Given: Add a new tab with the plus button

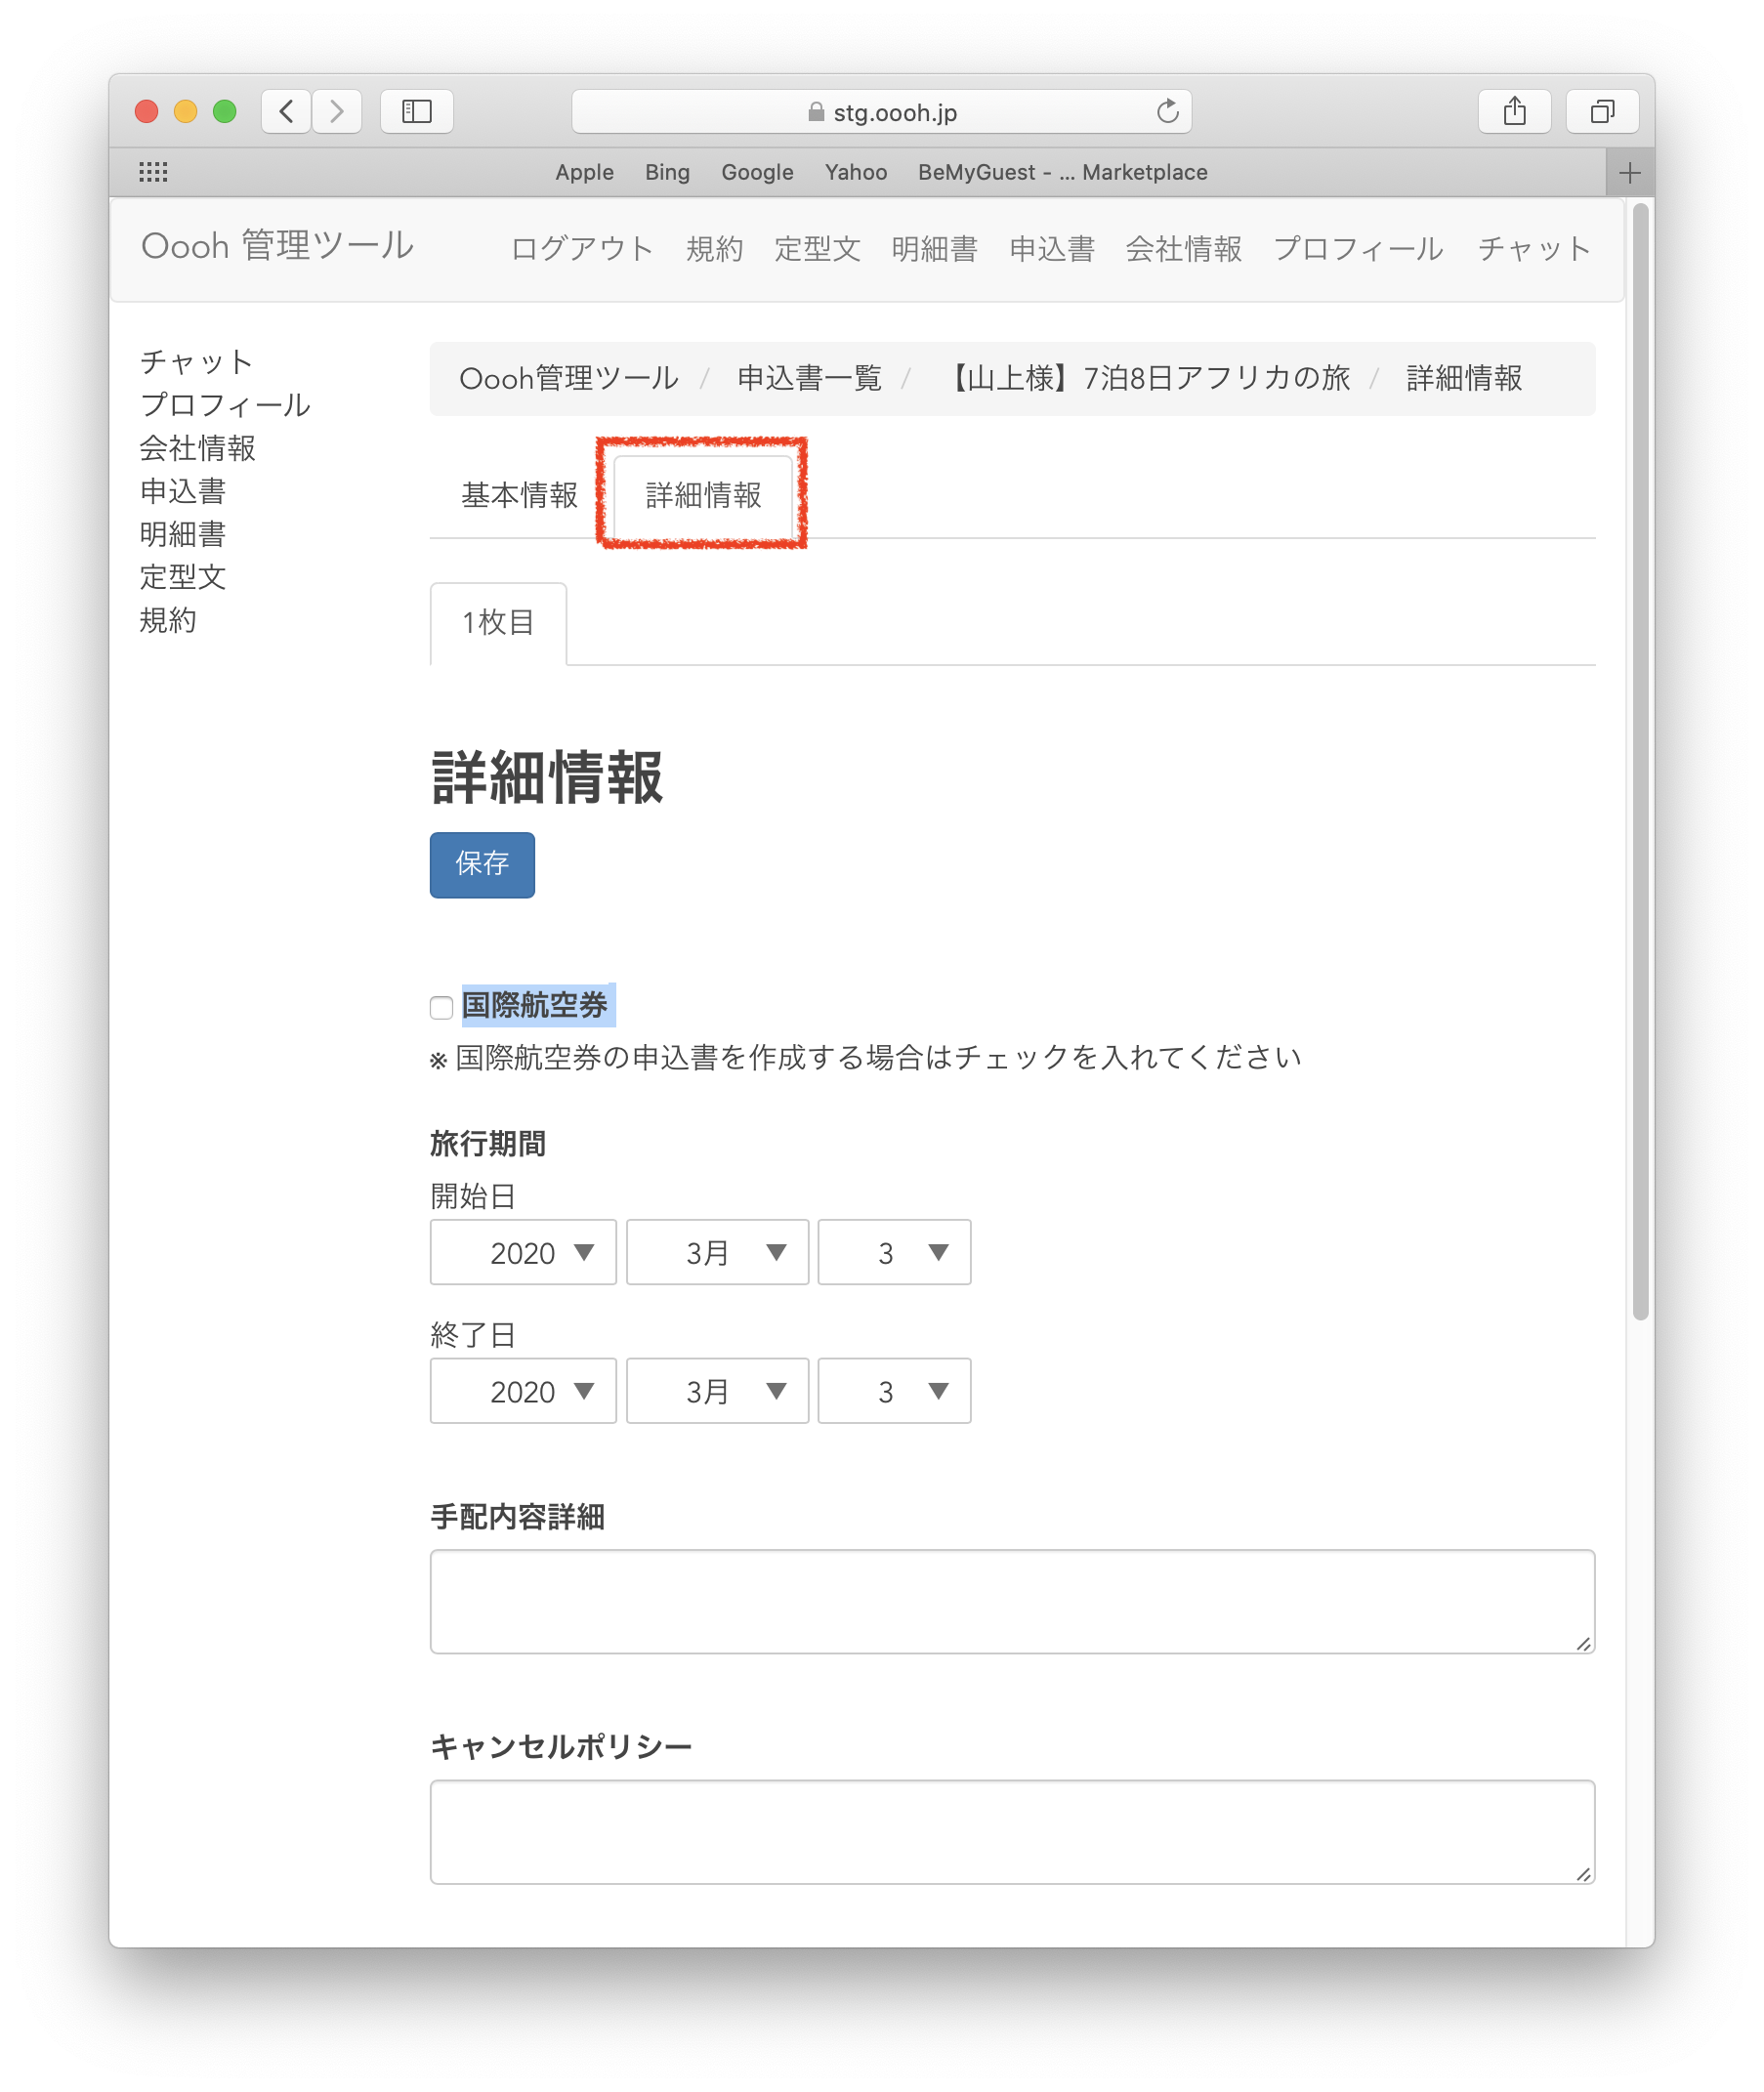Looking at the screenshot, I should (1630, 172).
